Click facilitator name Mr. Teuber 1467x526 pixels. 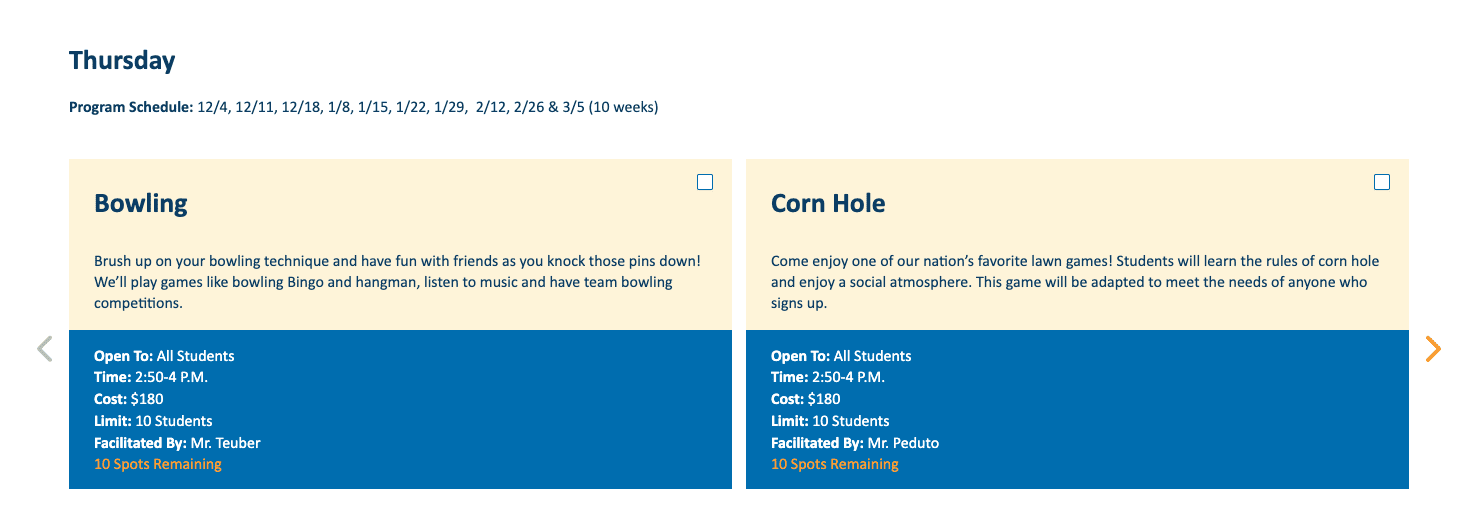click(229, 443)
